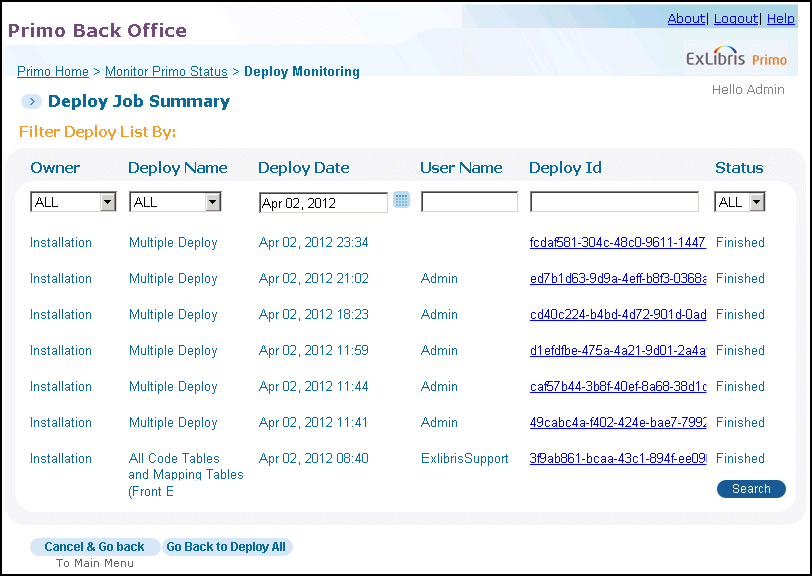This screenshot has width=812, height=576.
Task: Open deploy ID ed7b1d63-9d9a-4eff-b8f3-0368
Action: [x=618, y=279]
